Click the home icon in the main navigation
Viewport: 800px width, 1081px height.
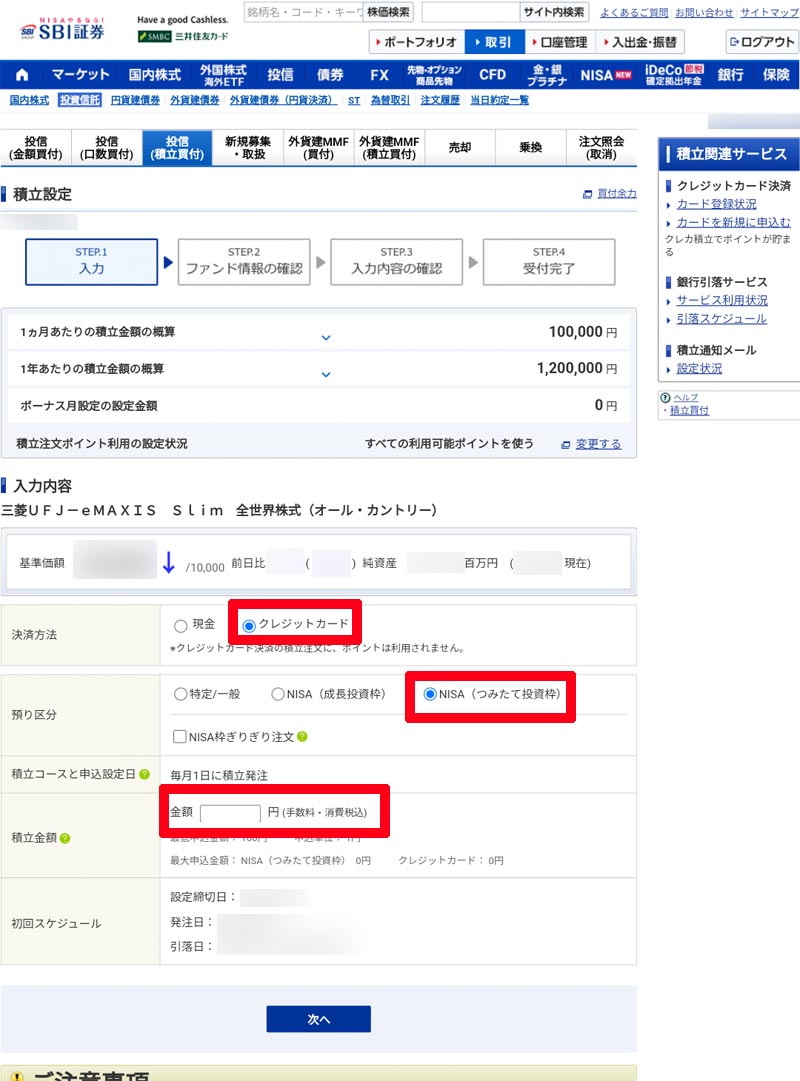click(x=19, y=75)
